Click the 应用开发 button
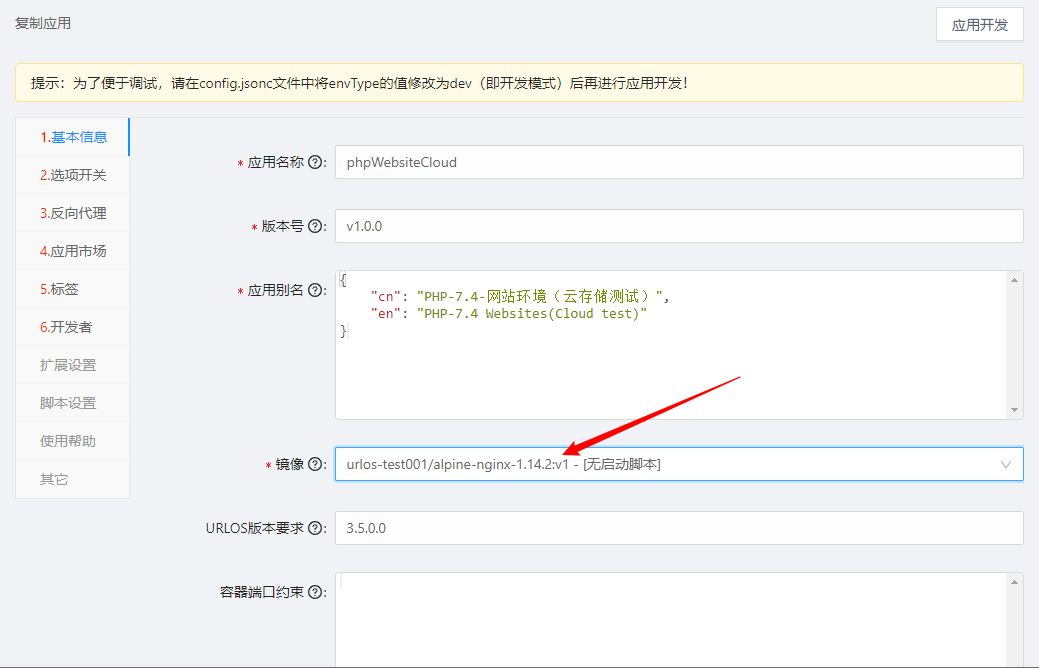The height and width of the screenshot is (668, 1039). [979, 25]
